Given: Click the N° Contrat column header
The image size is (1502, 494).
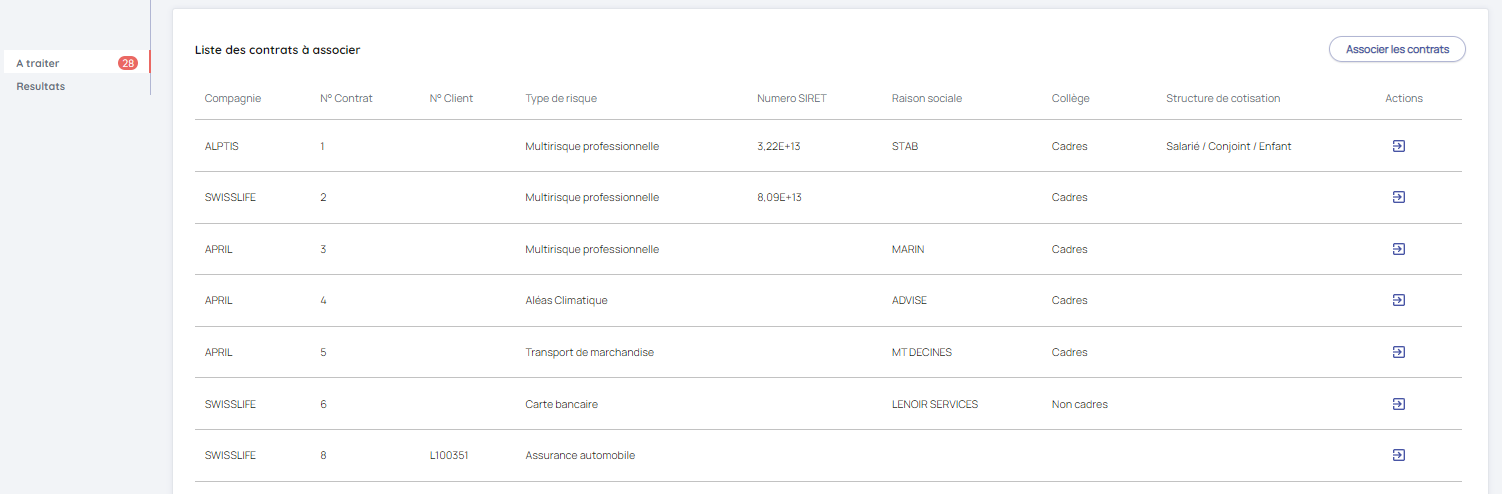Looking at the screenshot, I should point(346,98).
